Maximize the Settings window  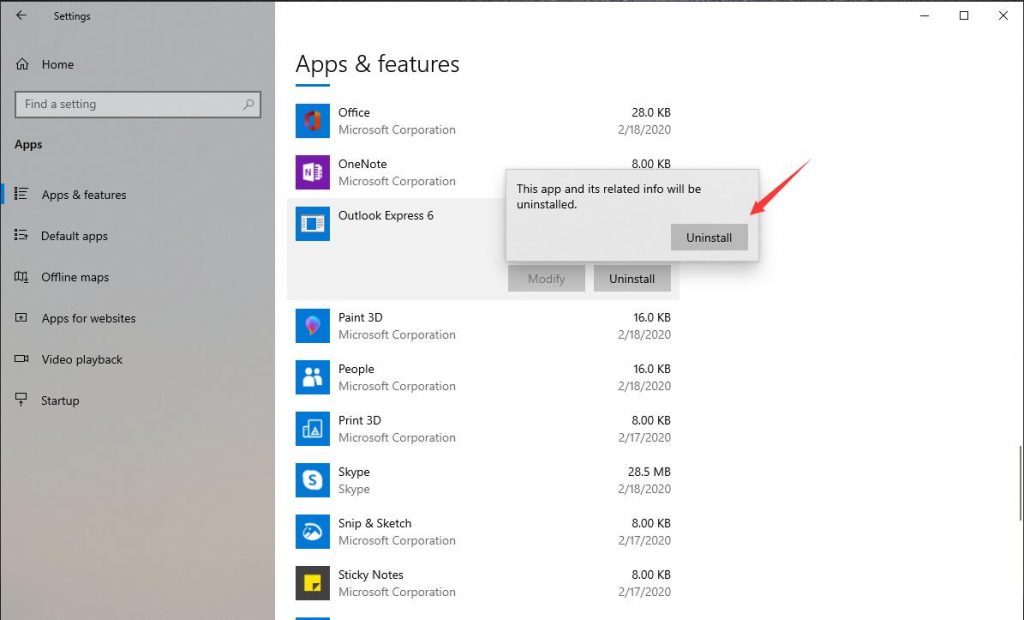[x=964, y=16]
